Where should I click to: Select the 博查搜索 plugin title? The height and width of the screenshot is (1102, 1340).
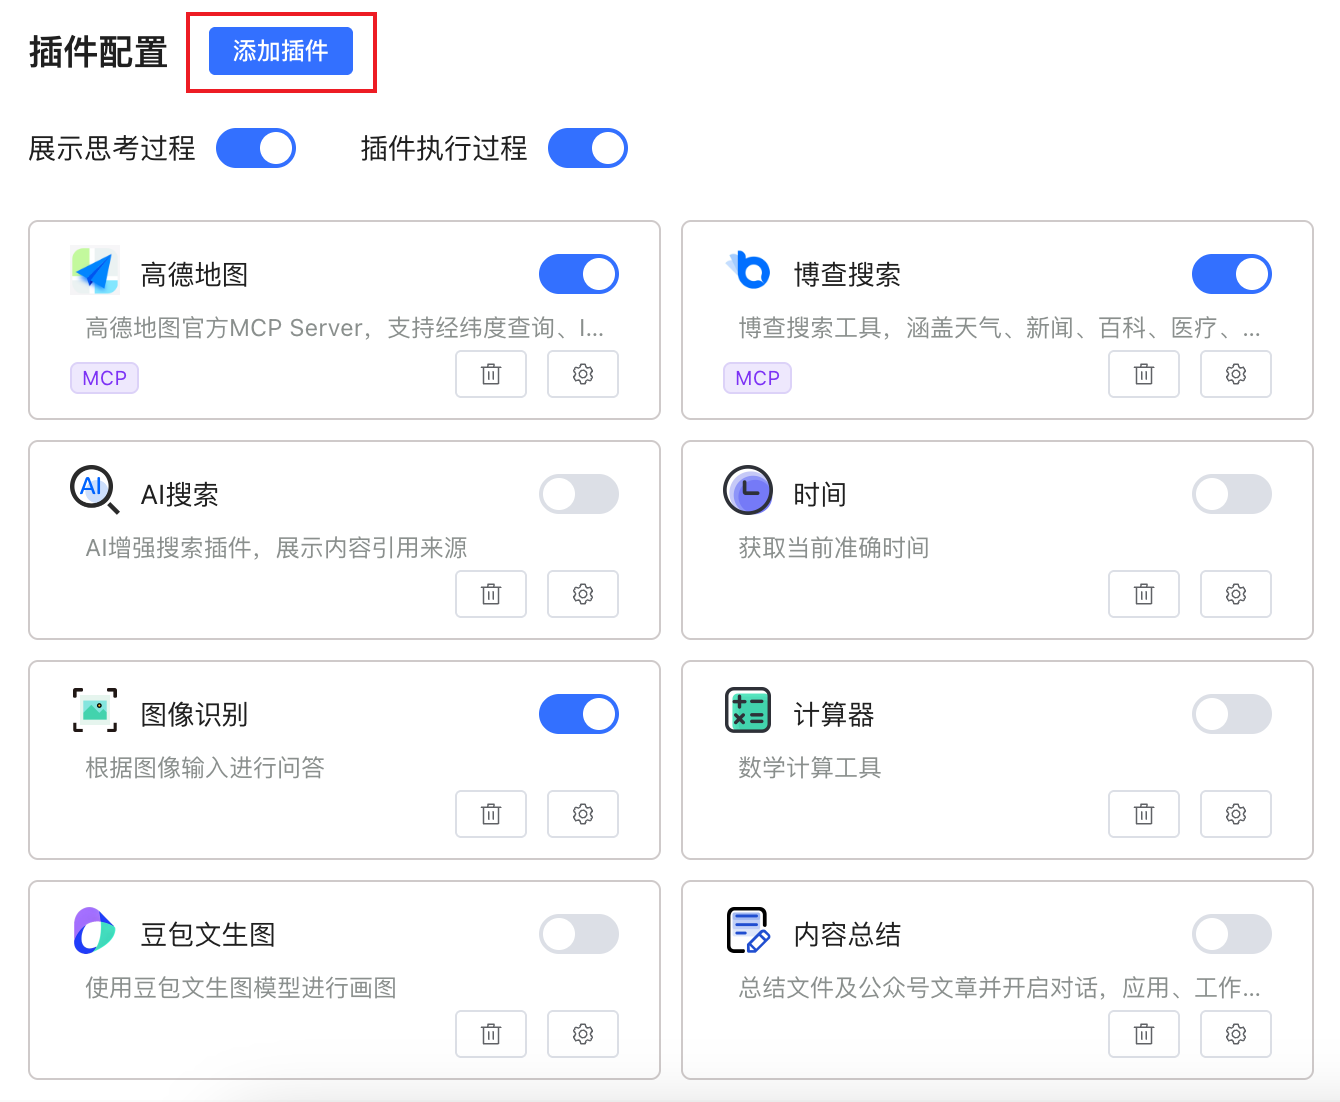(x=847, y=275)
